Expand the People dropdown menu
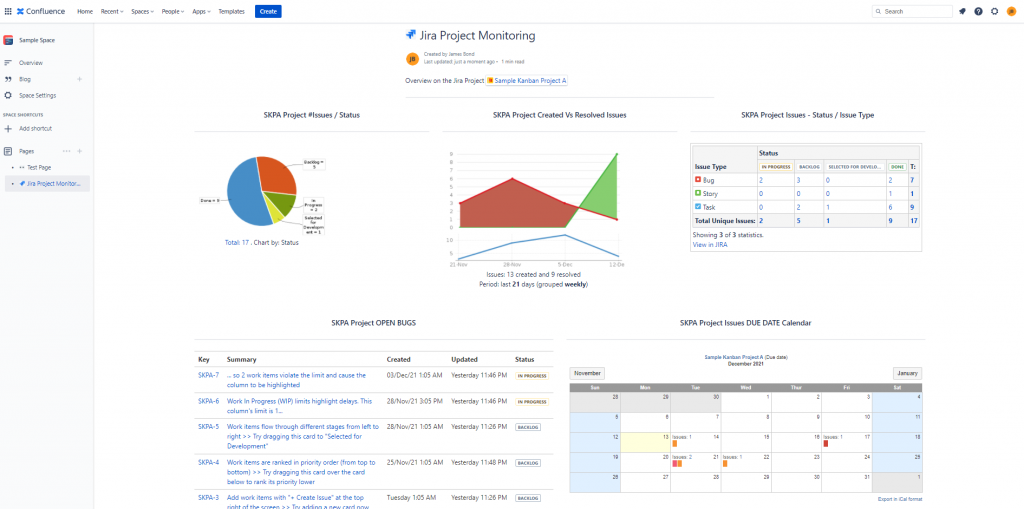This screenshot has height=509, width=1024. [x=173, y=11]
